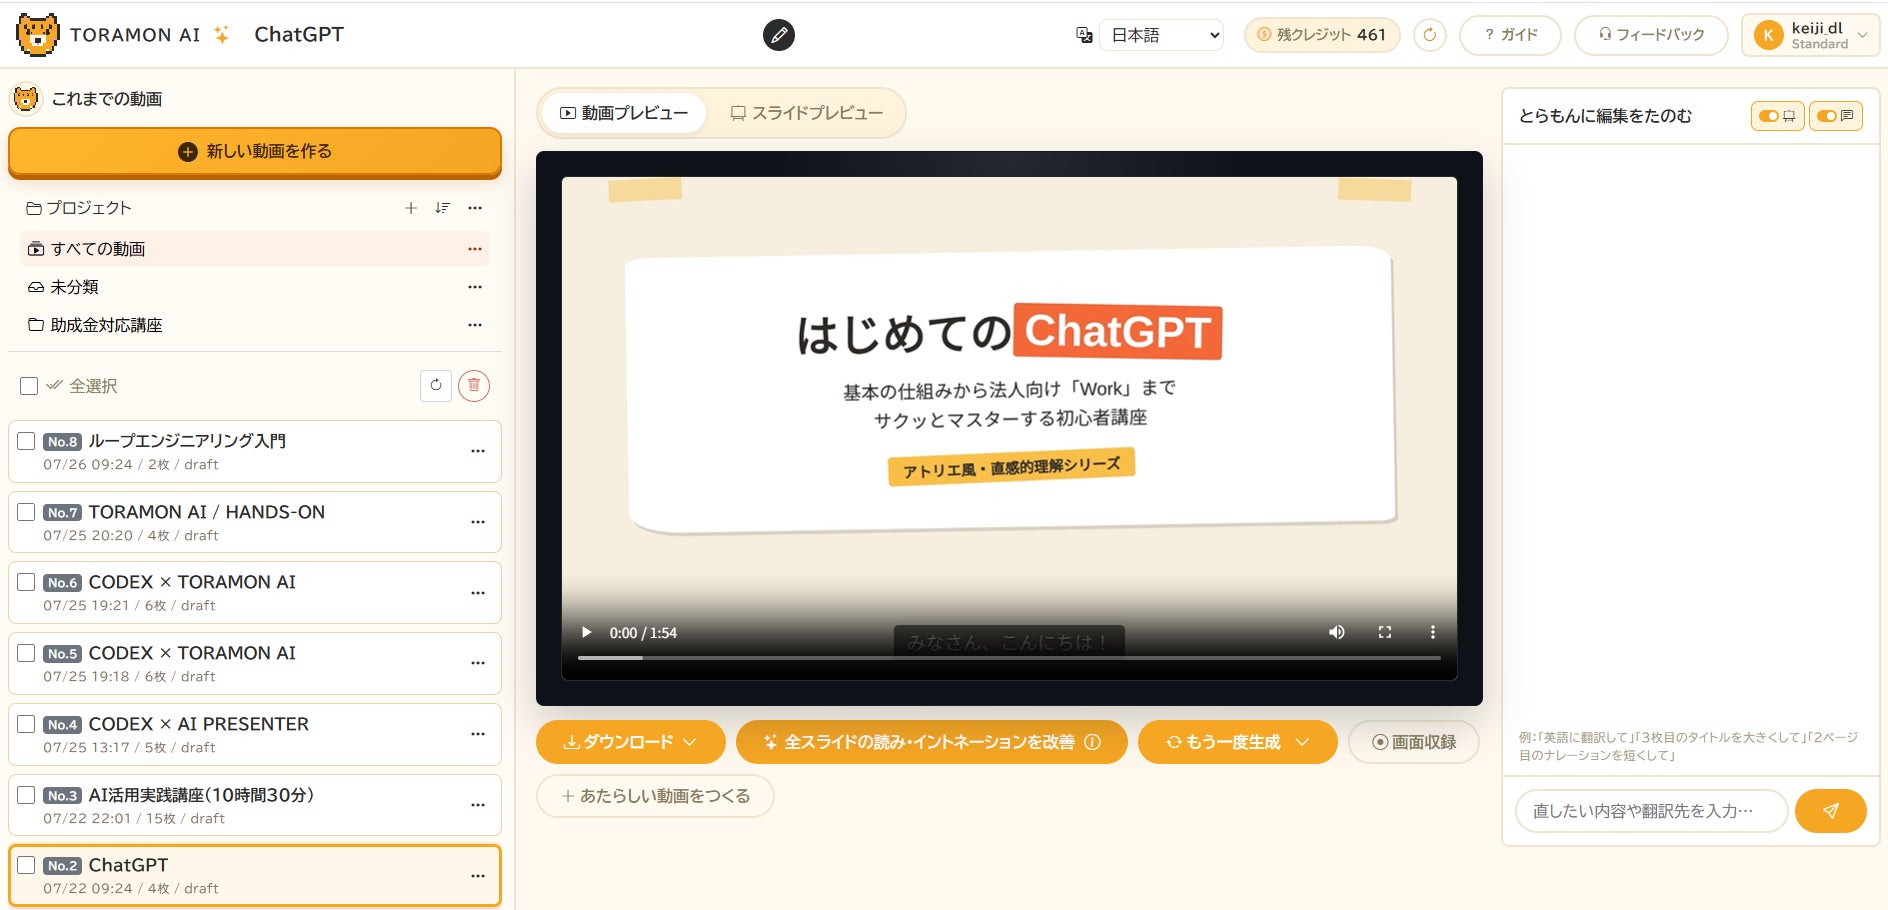Screen dimensions: 1888x910
Task: Click the video progress bar
Action: [1009, 658]
